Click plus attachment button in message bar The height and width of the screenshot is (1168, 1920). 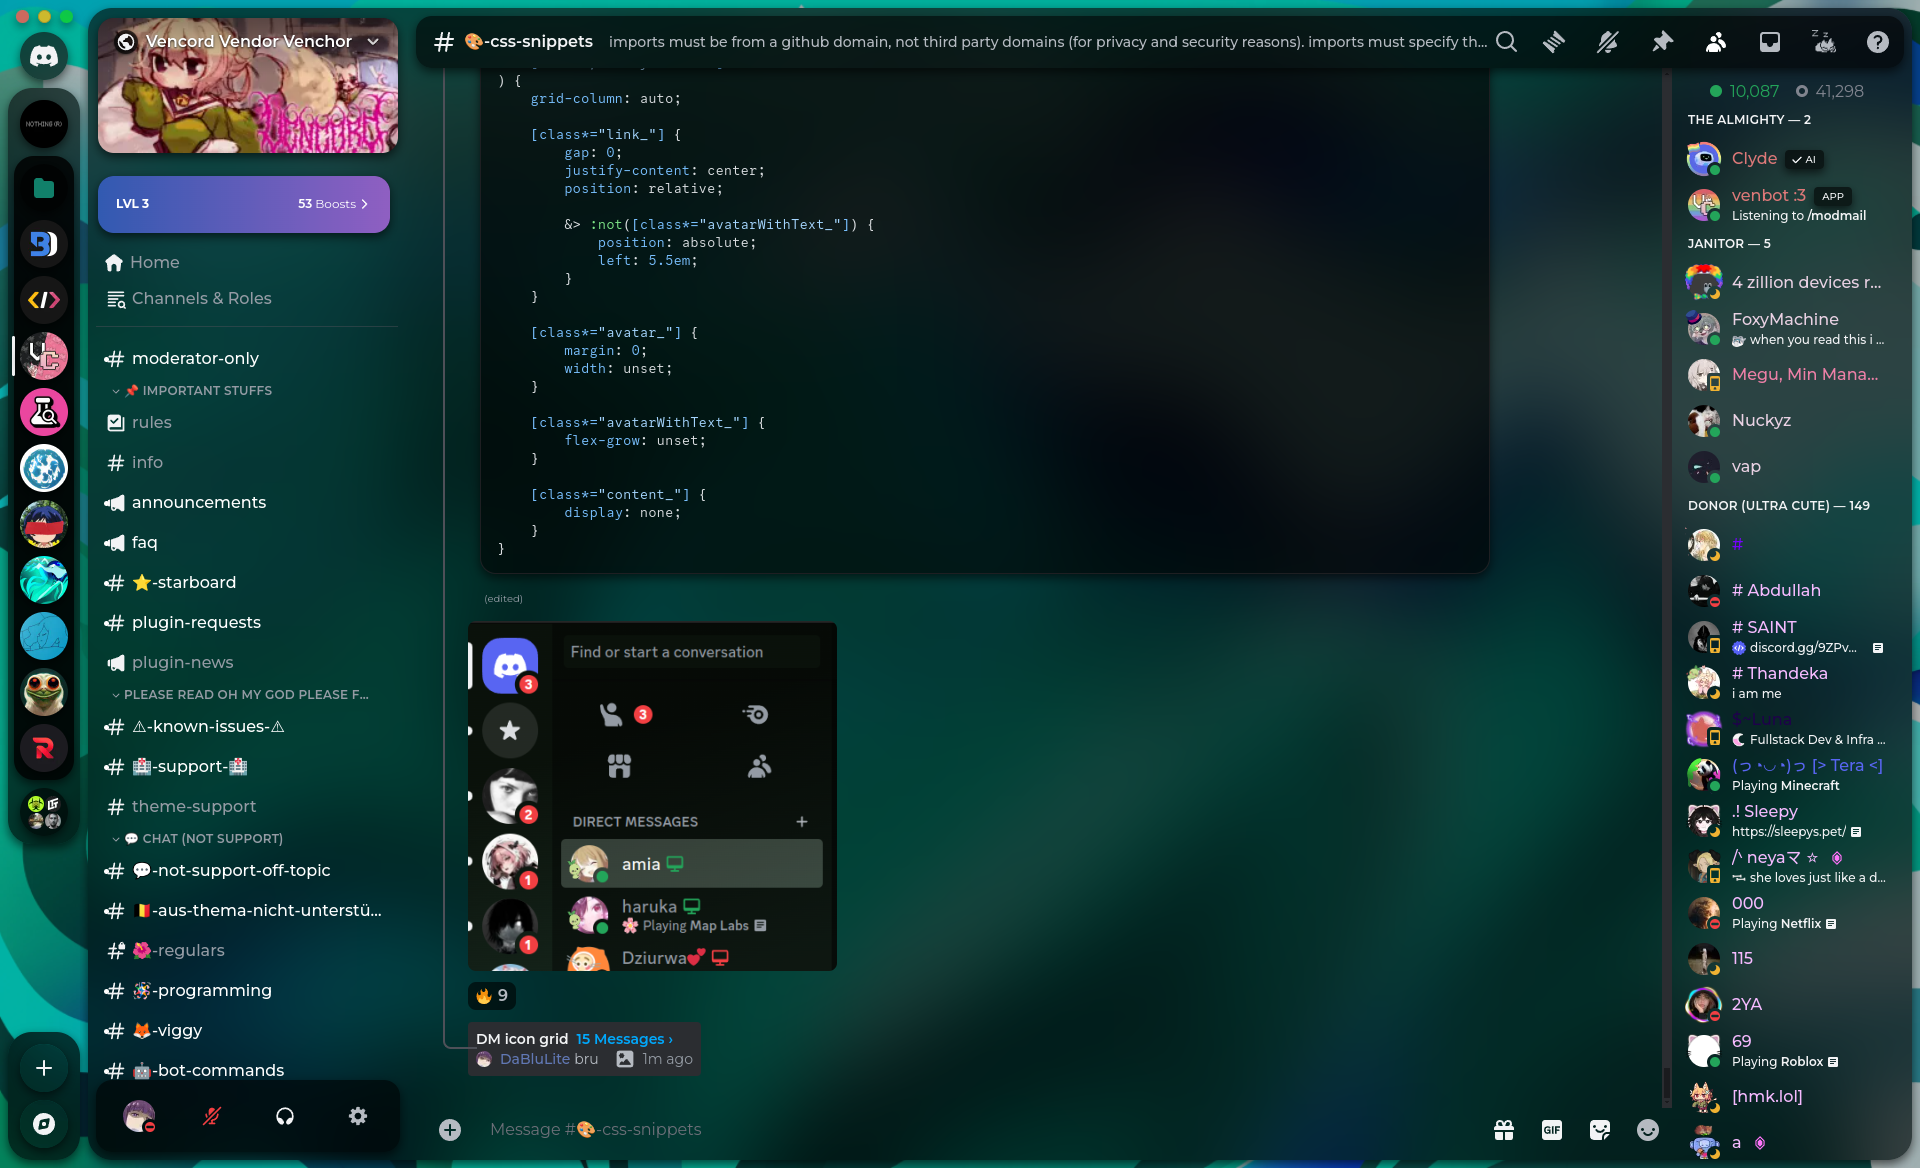[450, 1130]
